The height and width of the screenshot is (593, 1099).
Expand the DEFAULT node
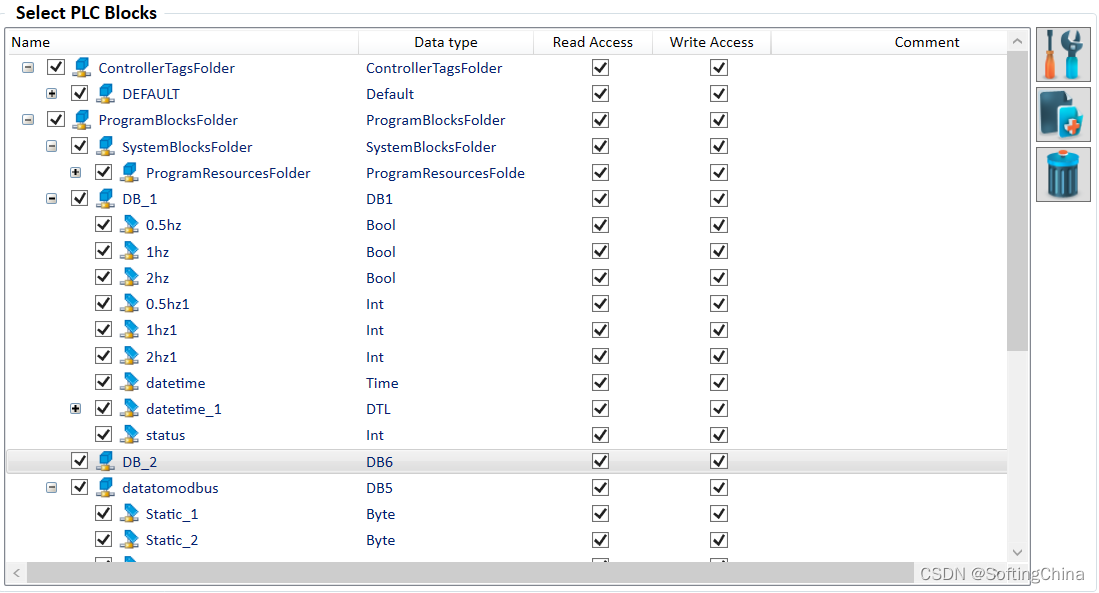[x=52, y=94]
